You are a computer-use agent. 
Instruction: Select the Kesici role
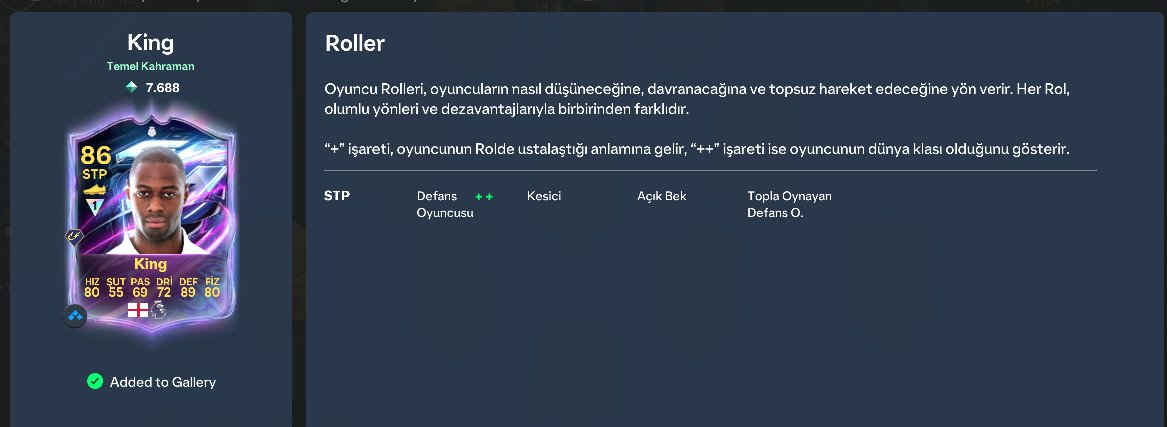point(544,196)
